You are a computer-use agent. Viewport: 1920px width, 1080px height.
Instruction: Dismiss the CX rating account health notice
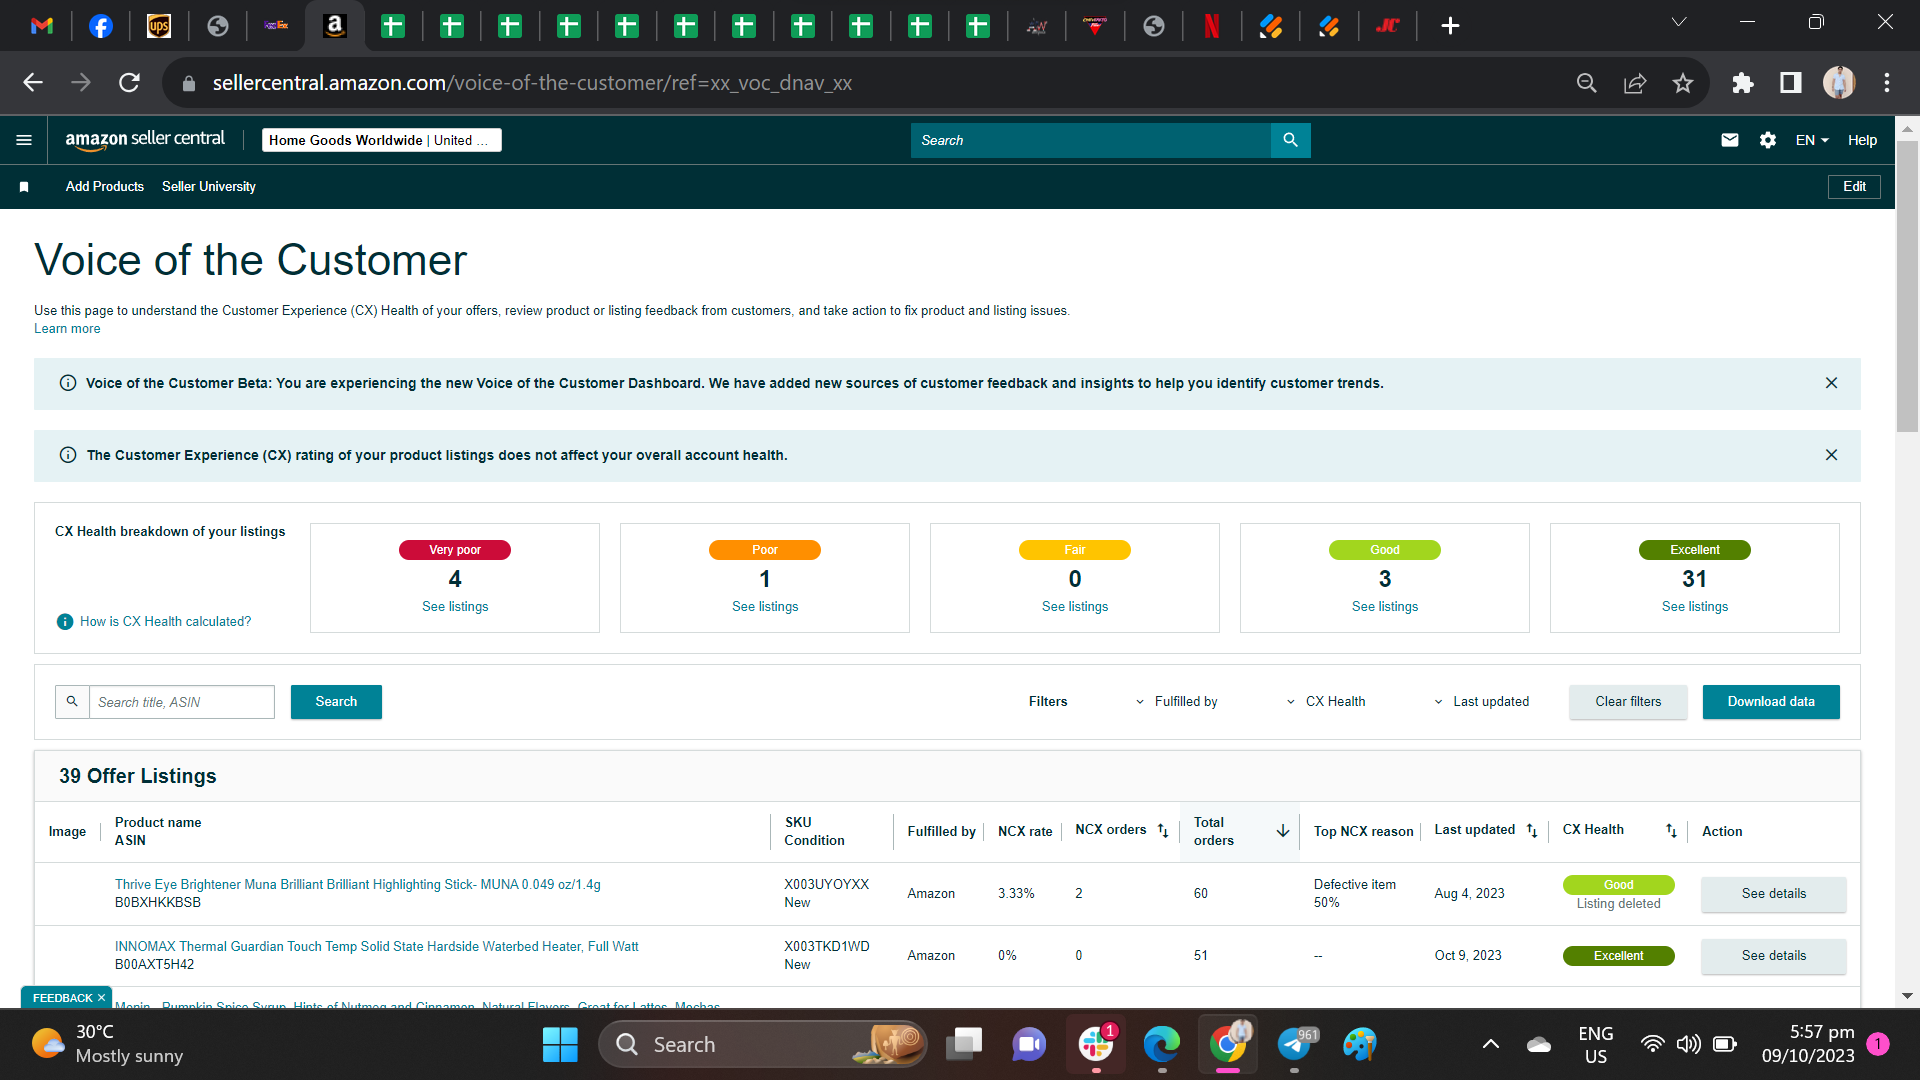1831,455
